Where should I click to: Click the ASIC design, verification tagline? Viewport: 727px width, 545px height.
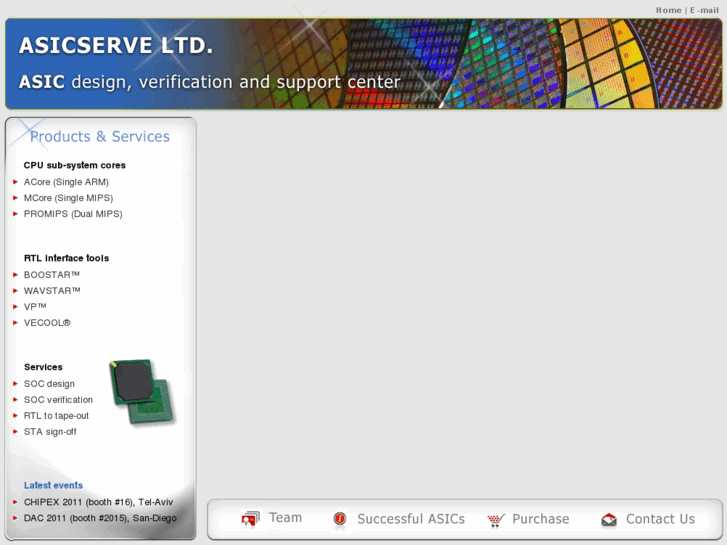coord(210,82)
